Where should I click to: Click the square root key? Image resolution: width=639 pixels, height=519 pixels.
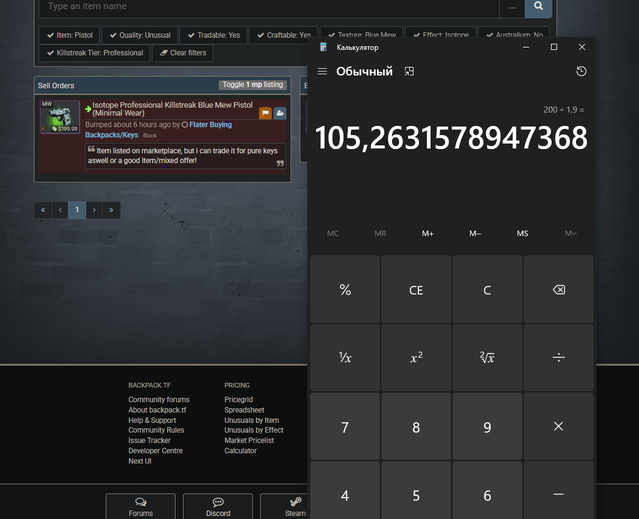coord(487,358)
